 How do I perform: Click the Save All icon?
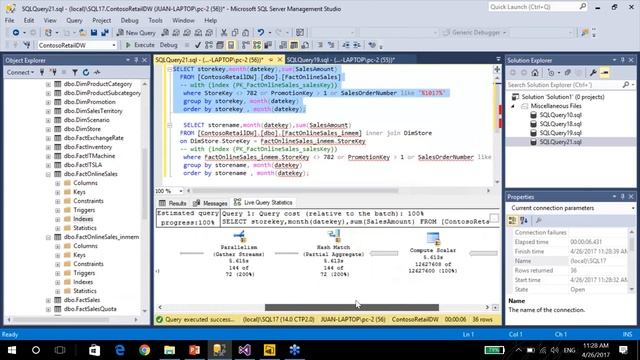tap(105, 33)
